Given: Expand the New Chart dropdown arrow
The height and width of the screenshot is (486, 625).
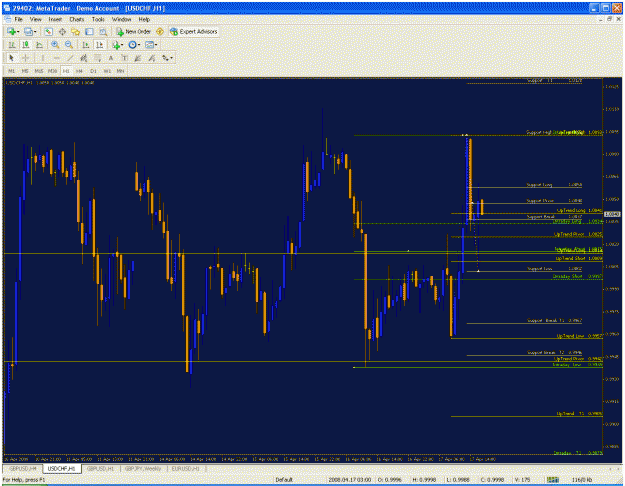Looking at the screenshot, I should (x=18, y=31).
